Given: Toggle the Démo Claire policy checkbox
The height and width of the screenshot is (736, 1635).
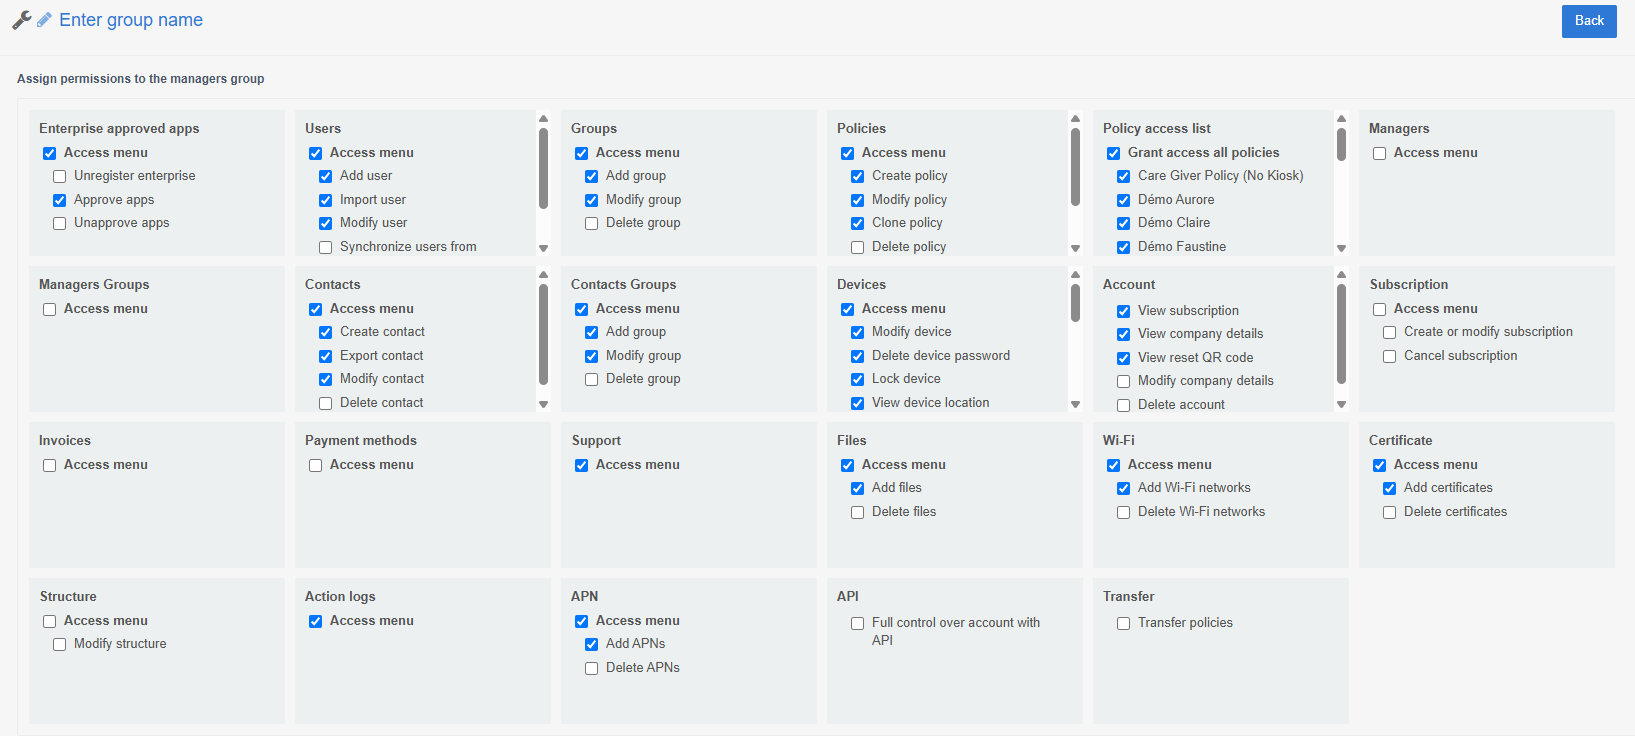Looking at the screenshot, I should click(x=1123, y=224).
